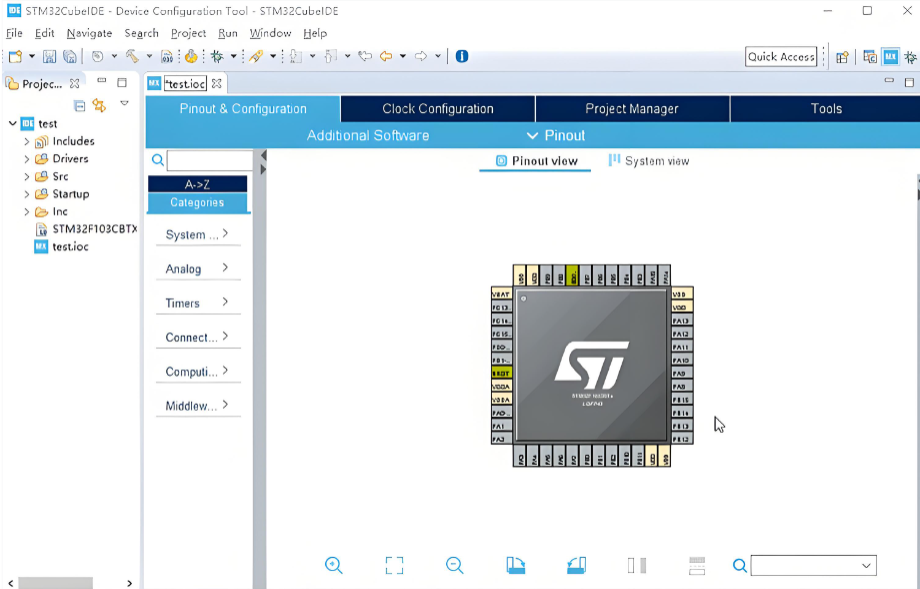Close the test.ioc editor tab
The height and width of the screenshot is (589, 920).
tap(217, 83)
